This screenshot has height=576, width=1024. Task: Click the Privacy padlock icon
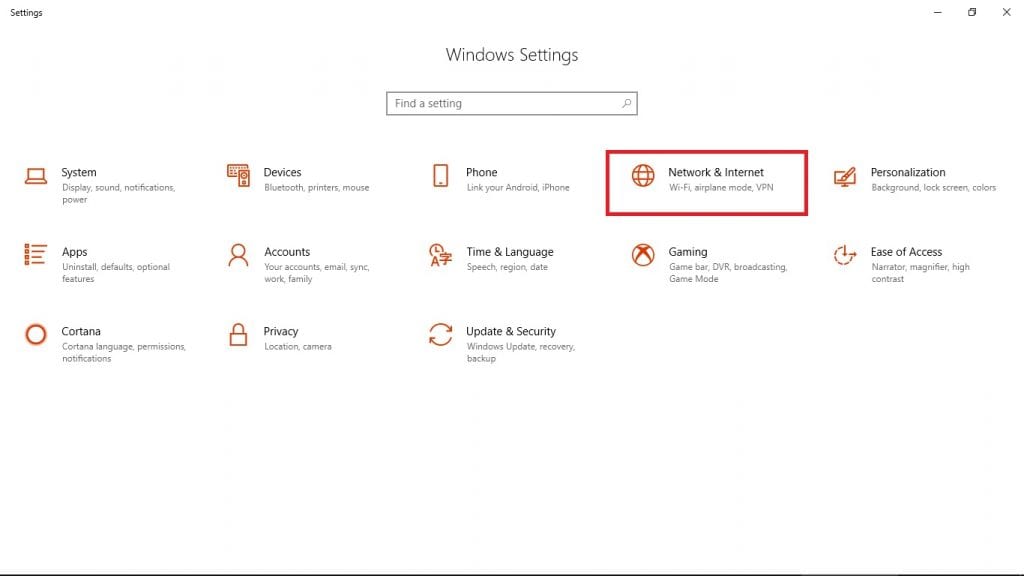coord(238,334)
